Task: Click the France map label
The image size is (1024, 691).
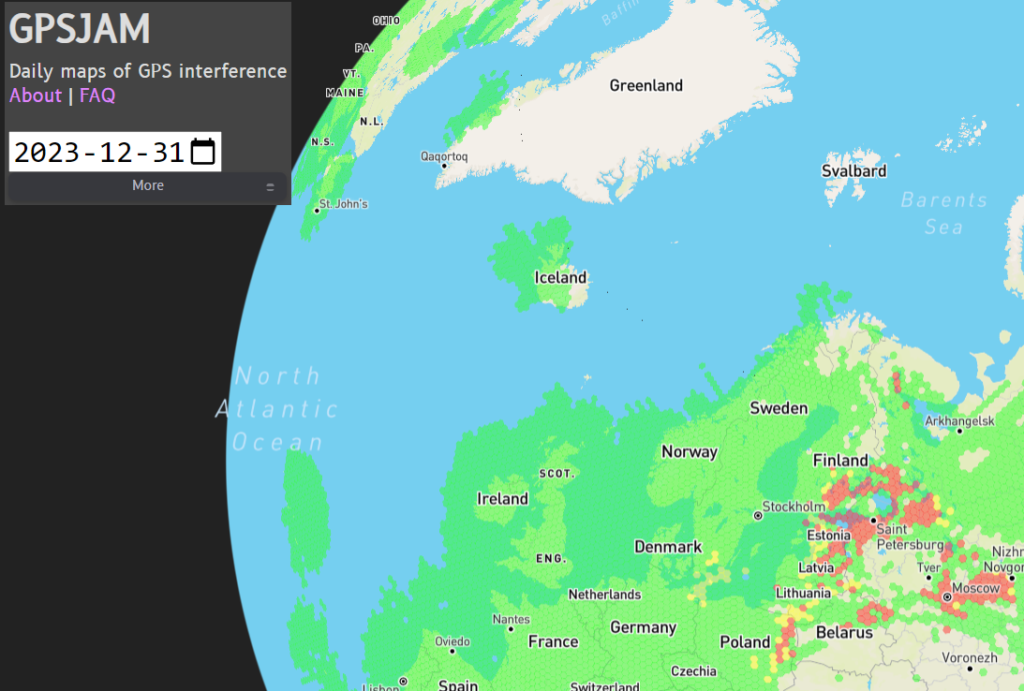Action: 553,642
